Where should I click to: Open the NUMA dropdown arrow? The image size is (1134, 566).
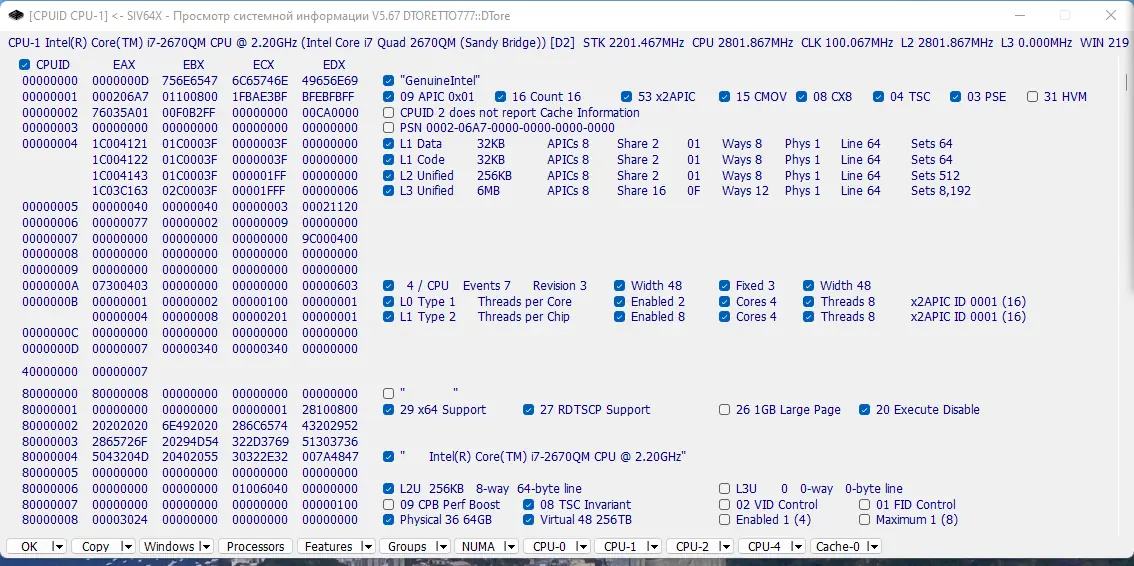tap(510, 546)
